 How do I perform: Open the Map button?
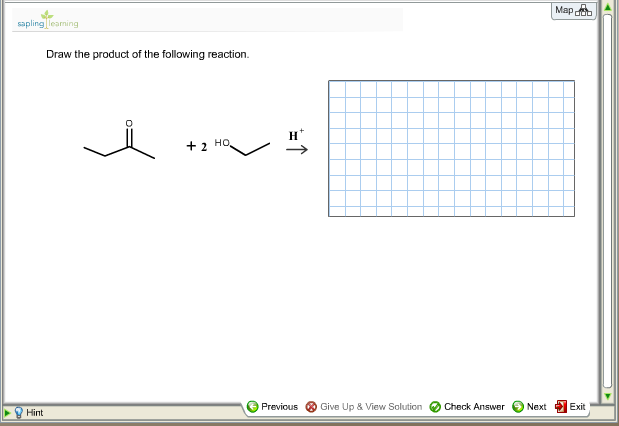coord(574,11)
